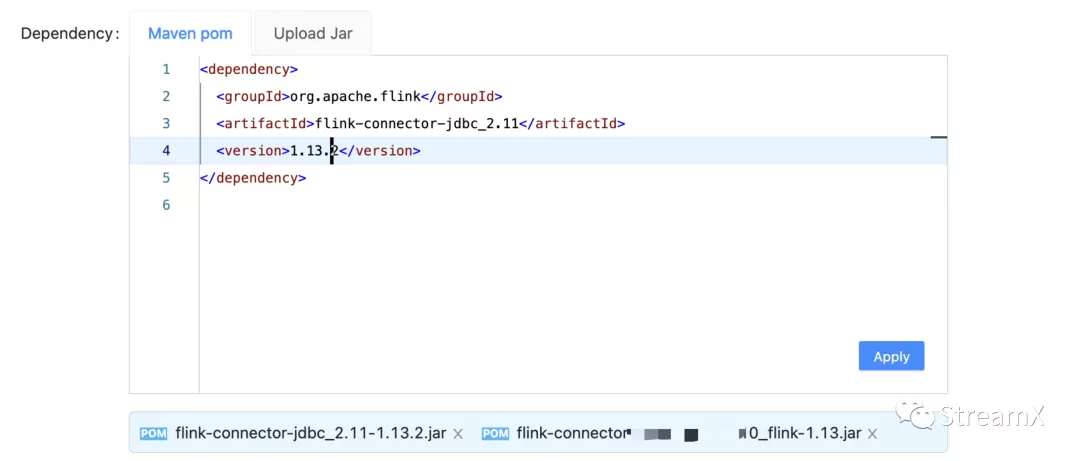Screen dimensions: 1080x461
Task: Open the Upload Jar tab
Action: click(x=313, y=33)
